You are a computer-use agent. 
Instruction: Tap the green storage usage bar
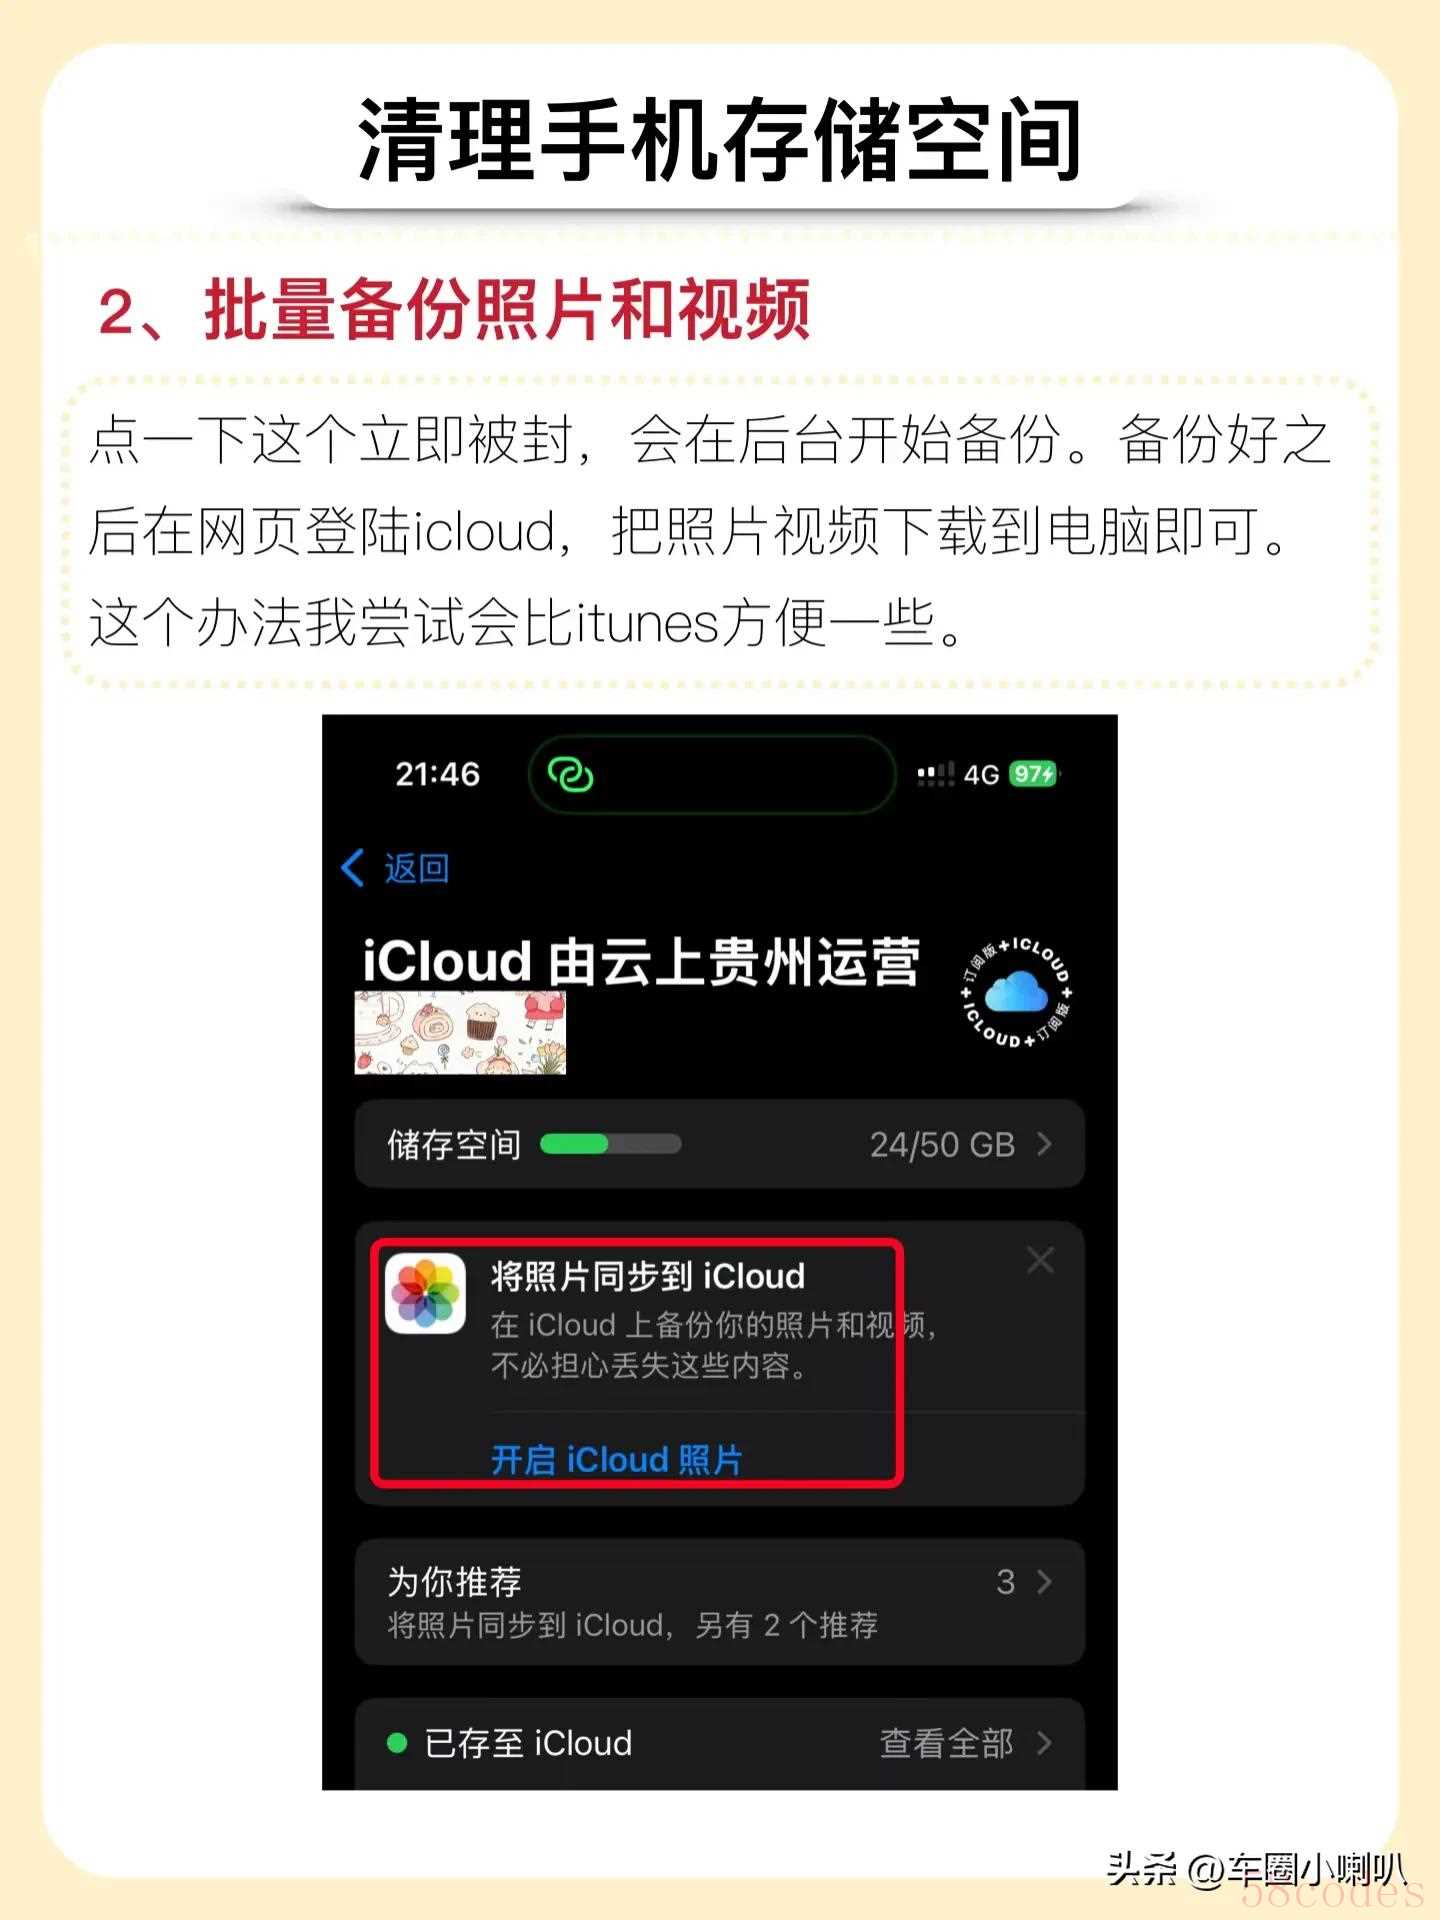click(611, 1144)
